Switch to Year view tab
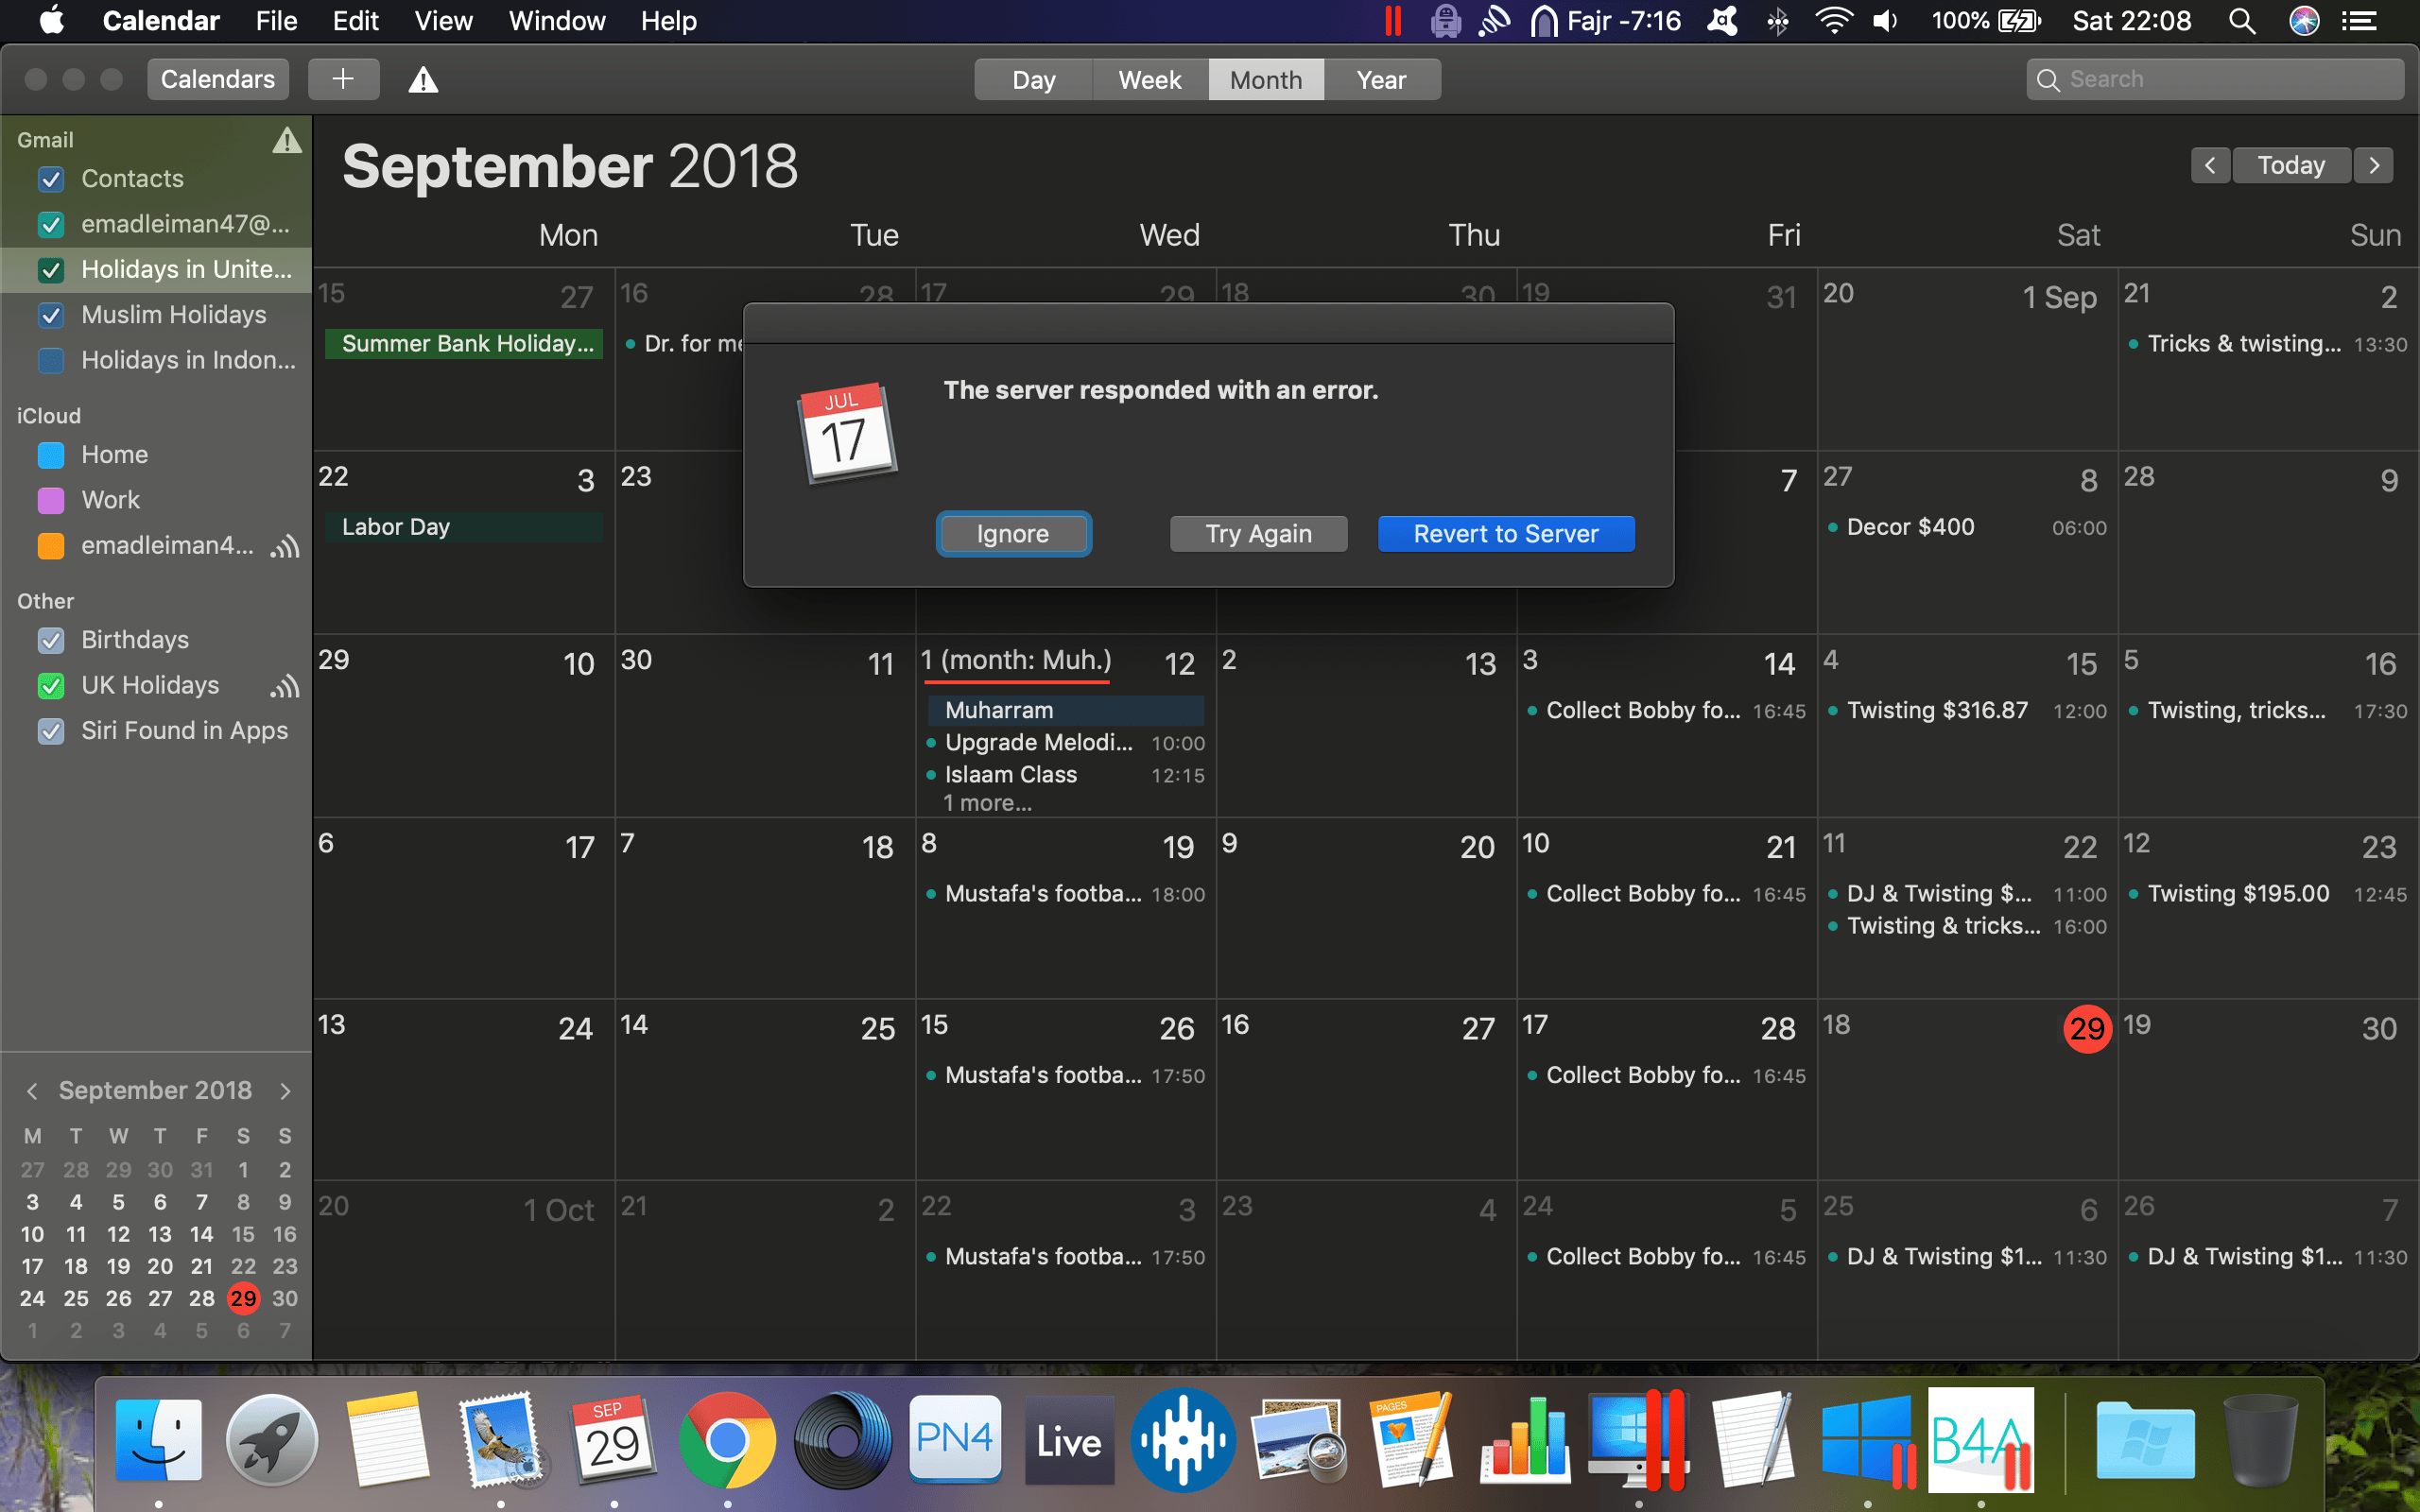The image size is (2420, 1512). pos(1382,80)
